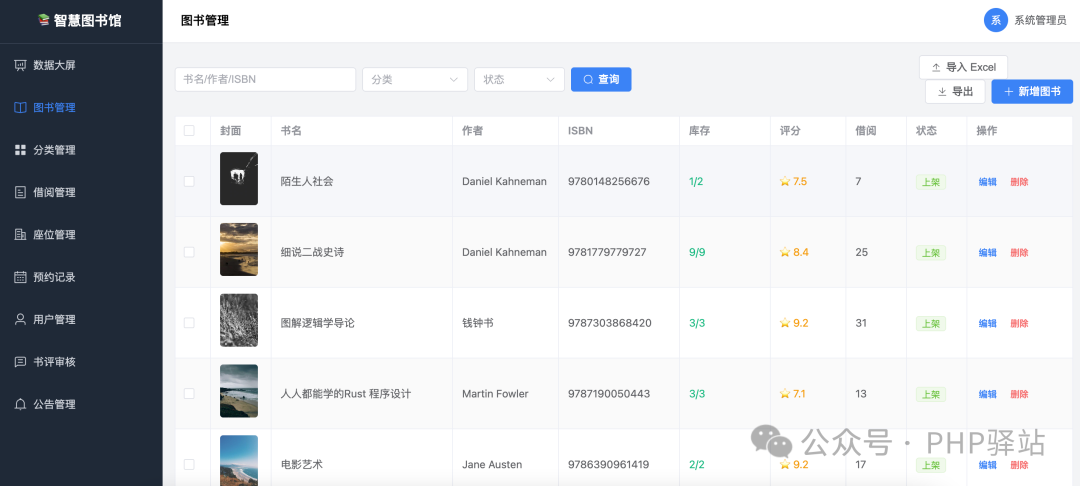Check the row for 人人都能学的Rust 程序设计
1080x486 pixels.
pos(189,393)
